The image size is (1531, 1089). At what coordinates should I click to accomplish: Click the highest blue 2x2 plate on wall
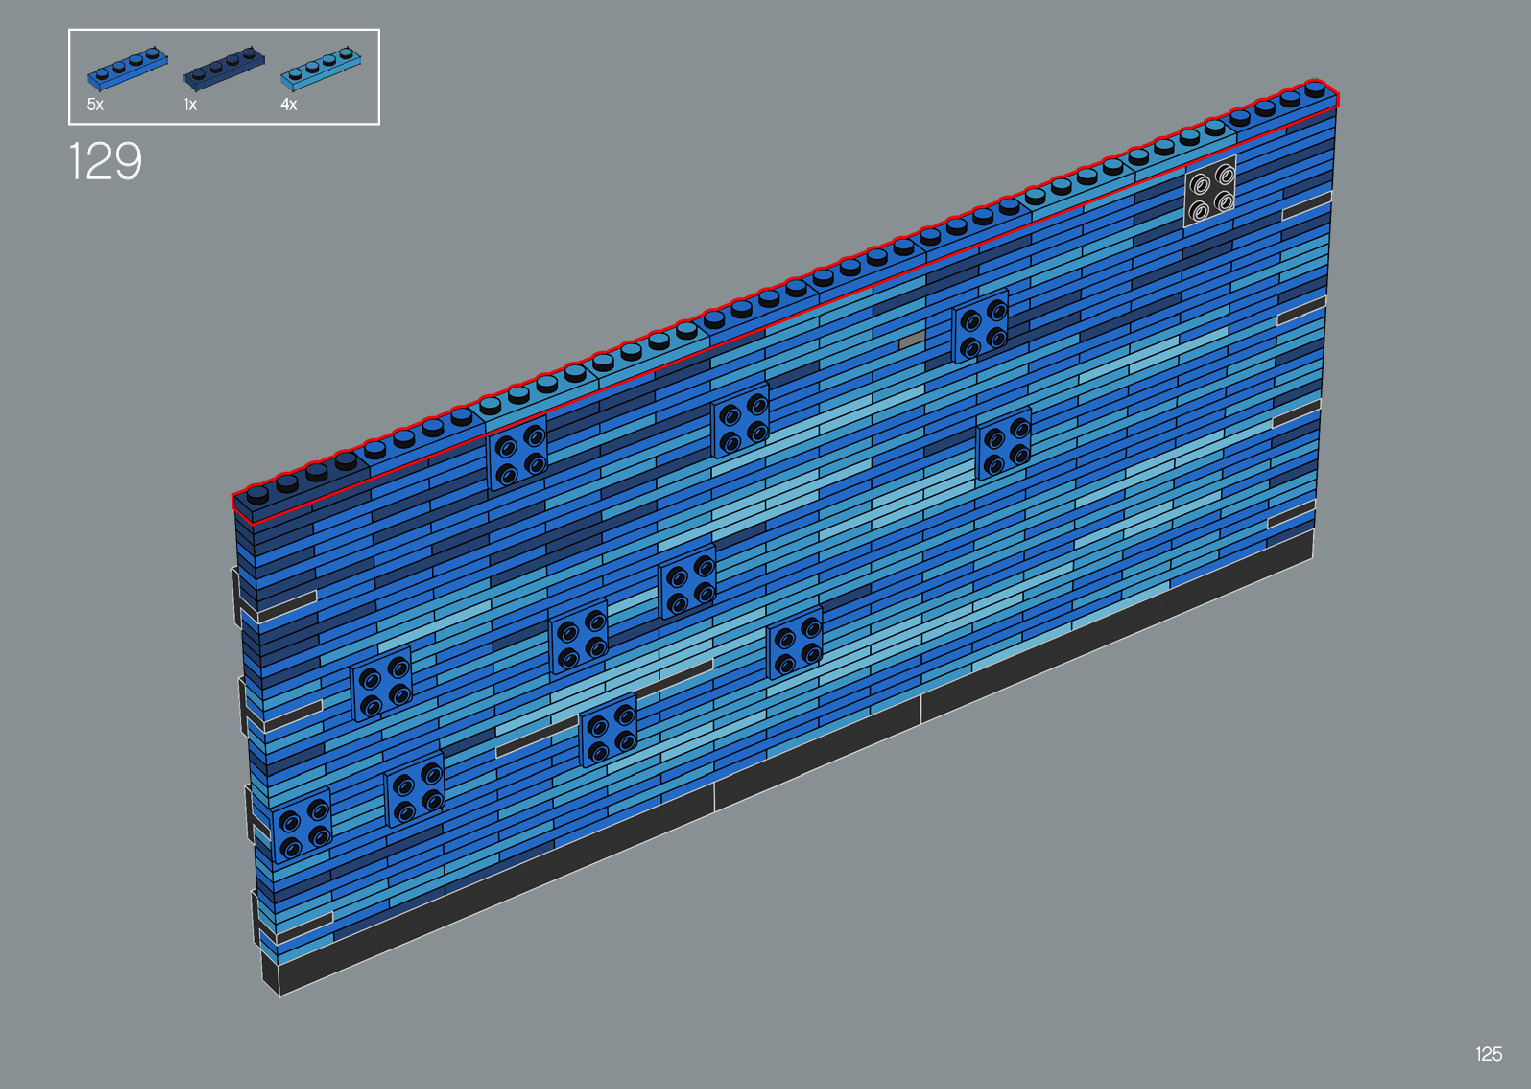point(980,325)
